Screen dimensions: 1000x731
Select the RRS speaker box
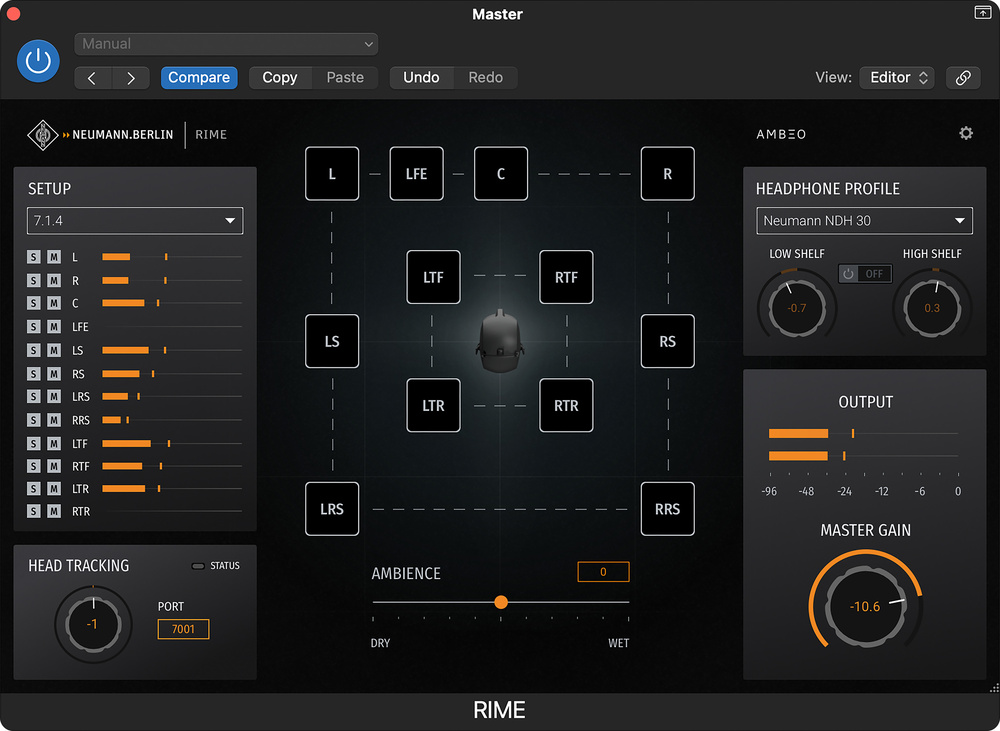(668, 509)
